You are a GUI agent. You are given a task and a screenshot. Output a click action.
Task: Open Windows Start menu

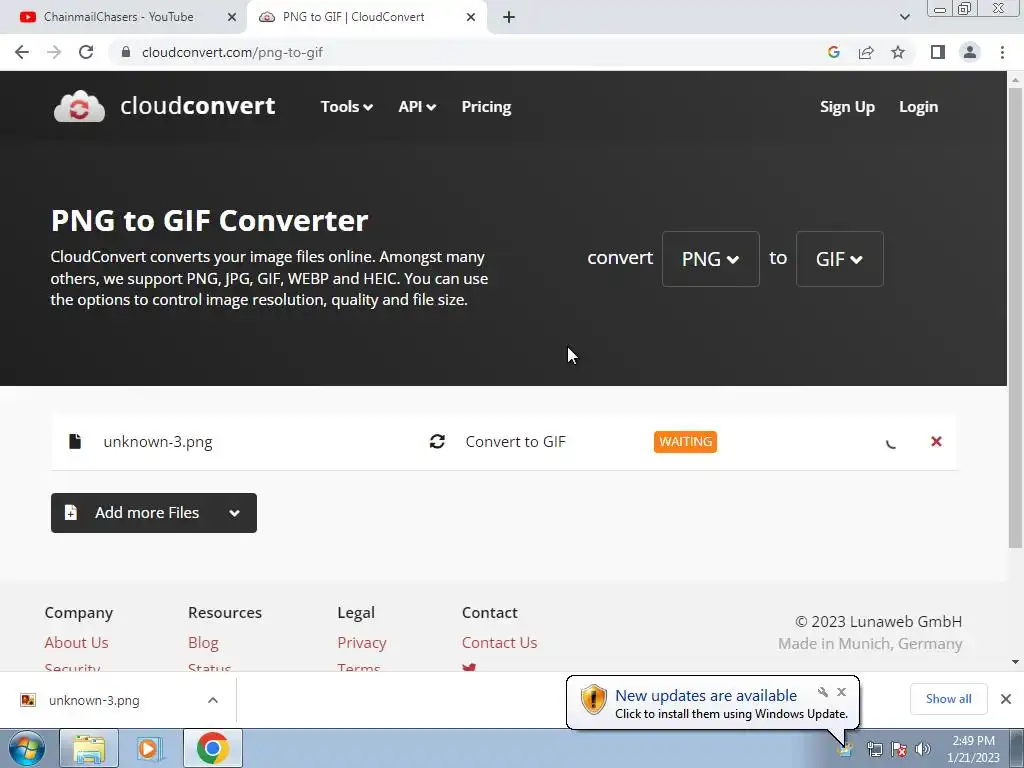coord(27,748)
